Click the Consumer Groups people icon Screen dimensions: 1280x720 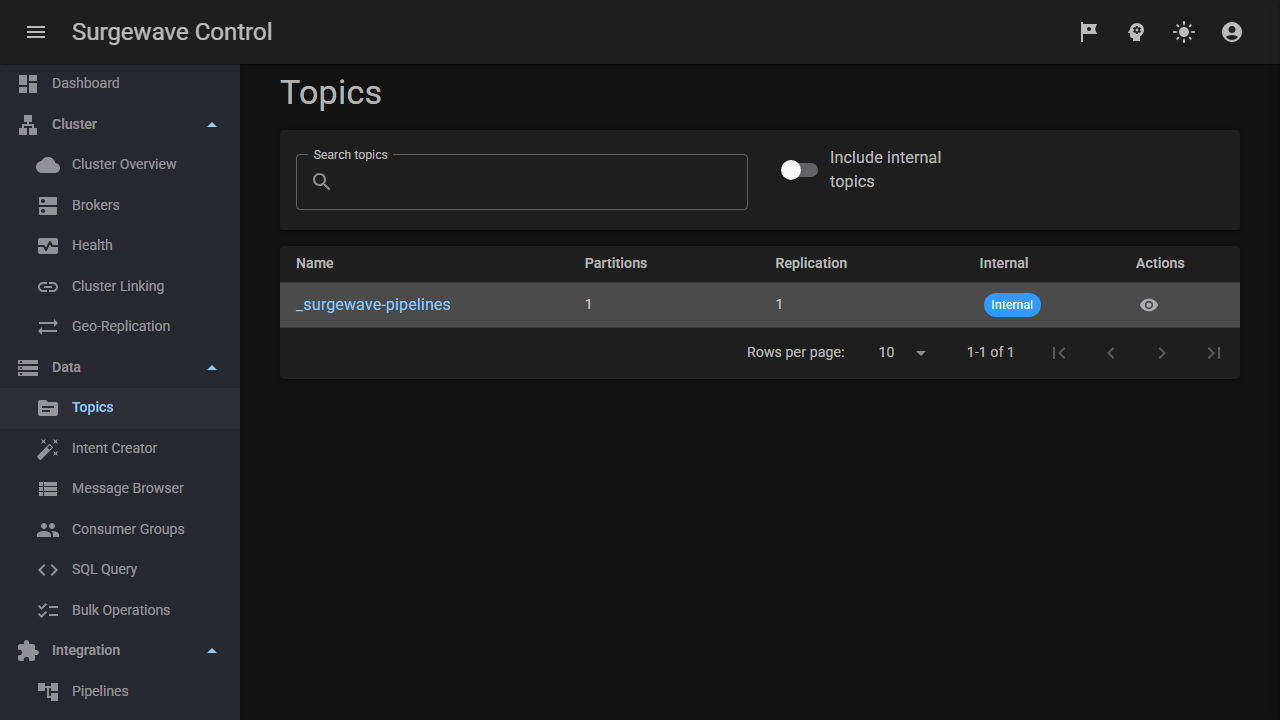[48, 530]
